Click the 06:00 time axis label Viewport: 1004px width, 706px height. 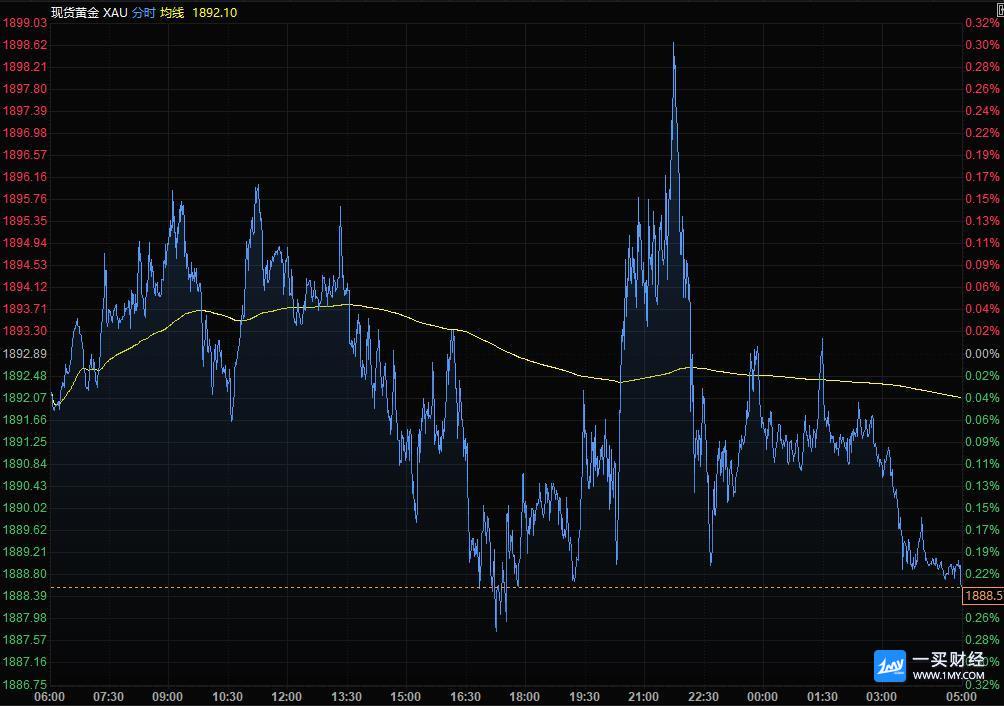[x=49, y=696]
